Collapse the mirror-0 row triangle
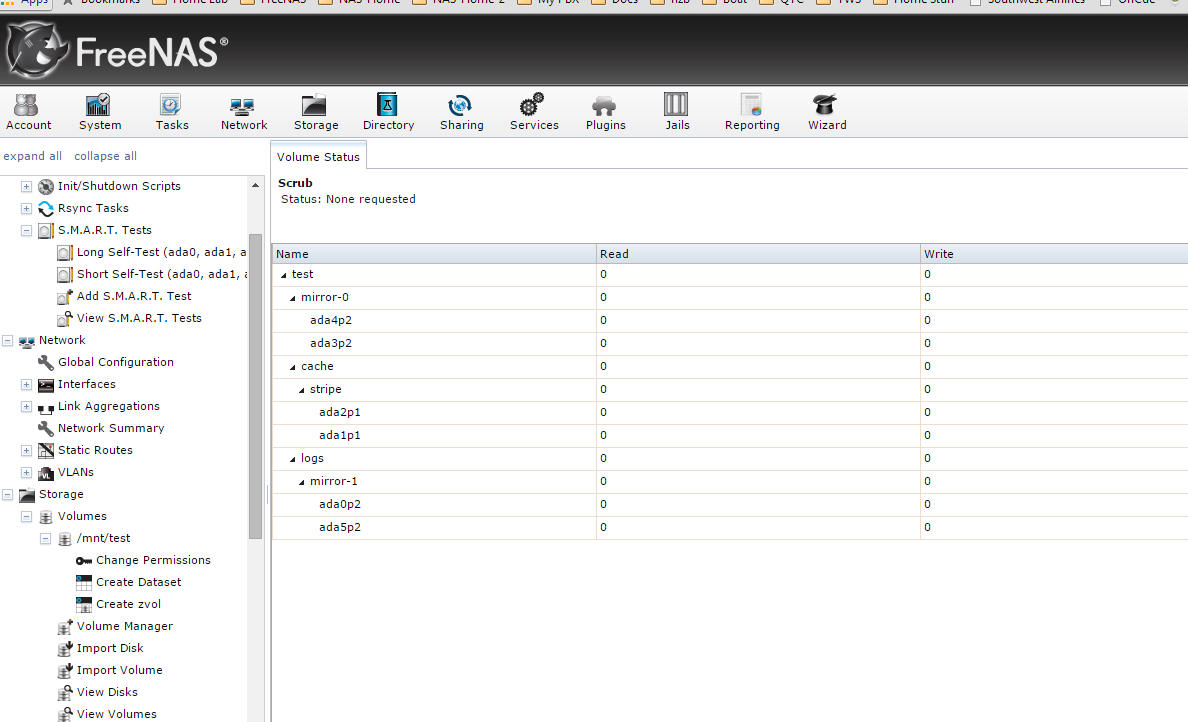The image size is (1188, 722). pyautogui.click(x=293, y=298)
